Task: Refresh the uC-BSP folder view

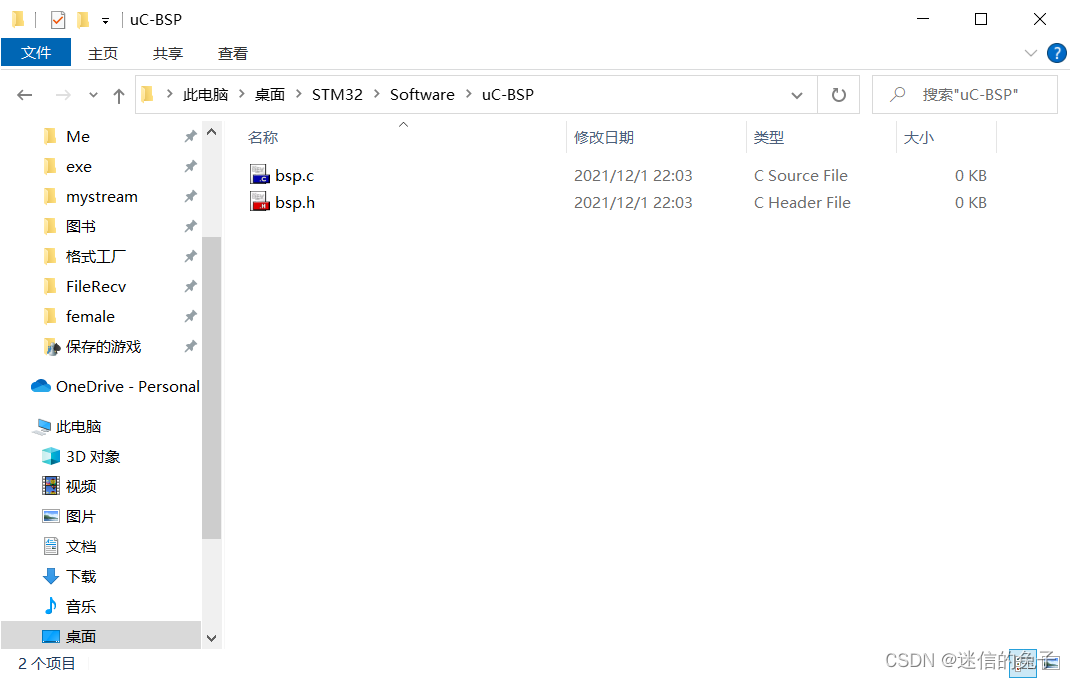Action: pos(838,95)
